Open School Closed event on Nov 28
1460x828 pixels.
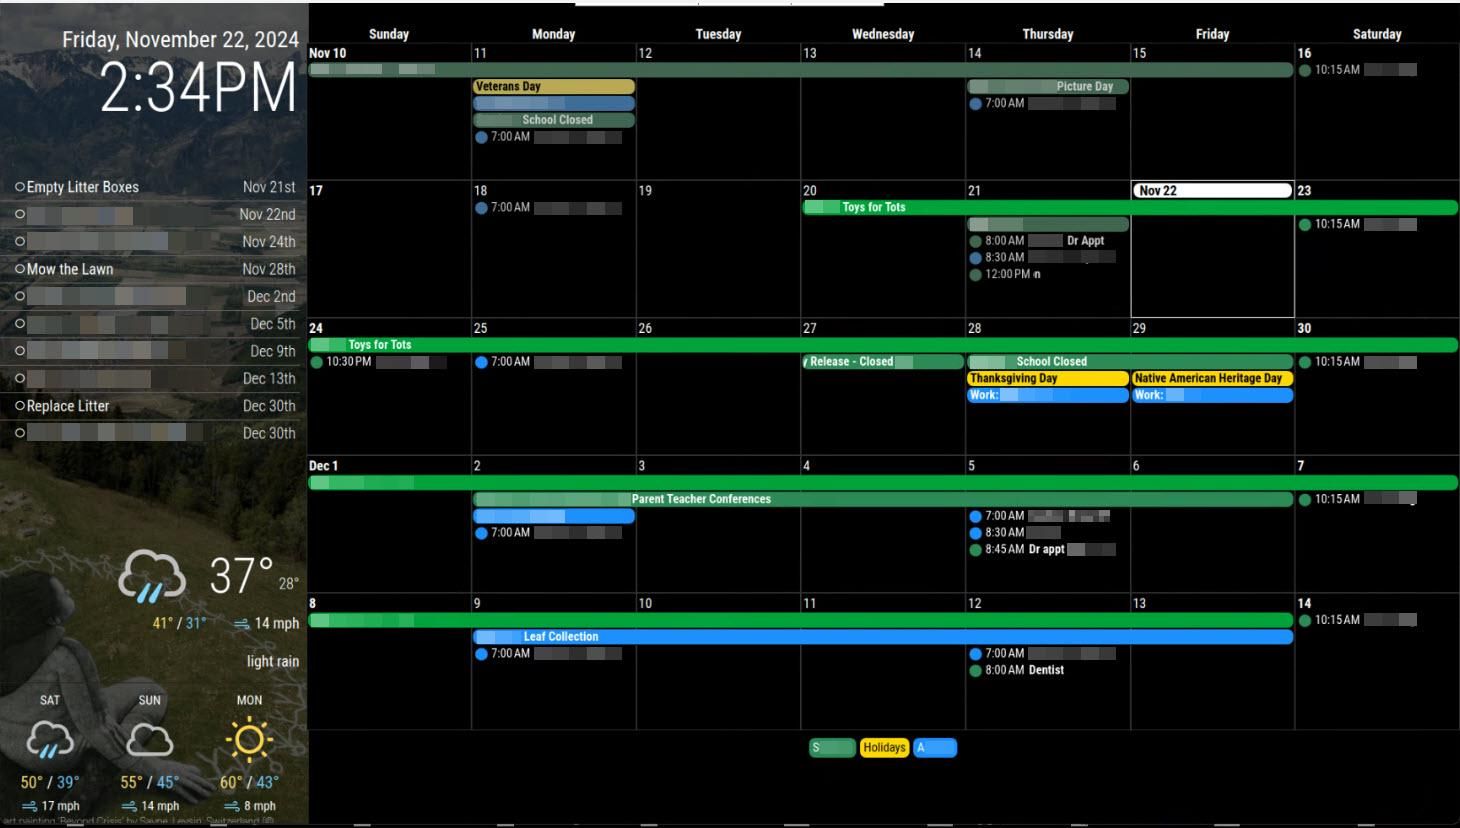pyautogui.click(x=1130, y=362)
